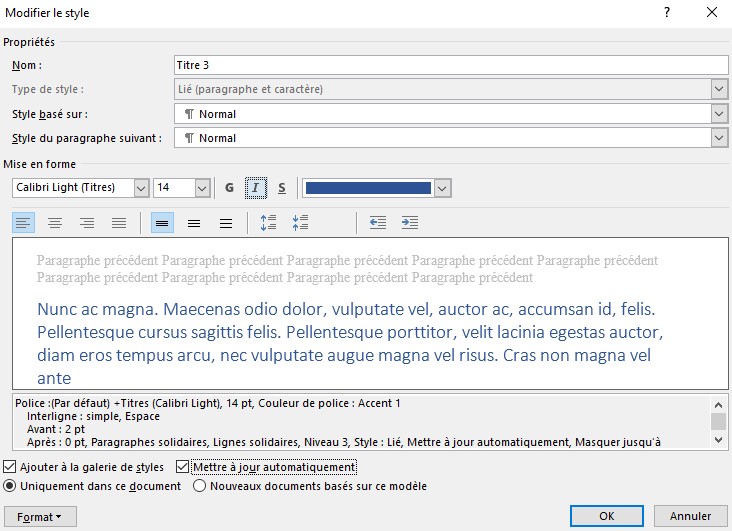Expand the font size 14 dropdown
Viewport: 732px width, 531px height.
pyautogui.click(x=202, y=188)
